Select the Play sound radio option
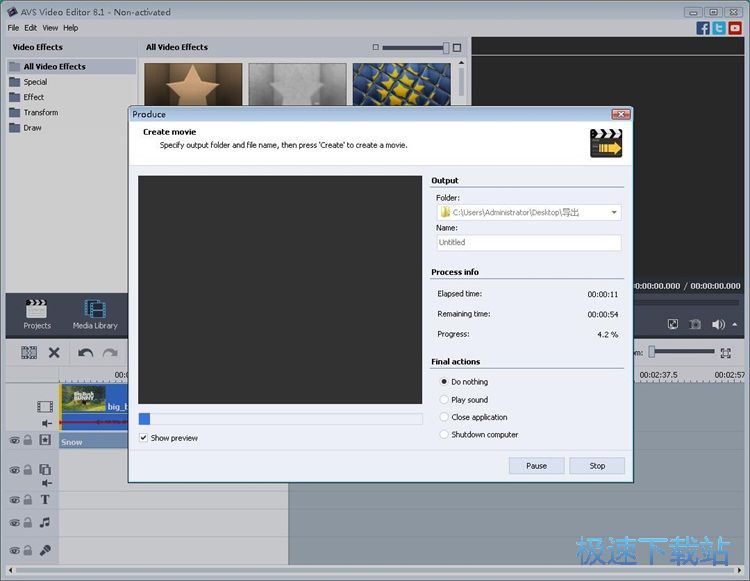This screenshot has width=750, height=581. (444, 399)
